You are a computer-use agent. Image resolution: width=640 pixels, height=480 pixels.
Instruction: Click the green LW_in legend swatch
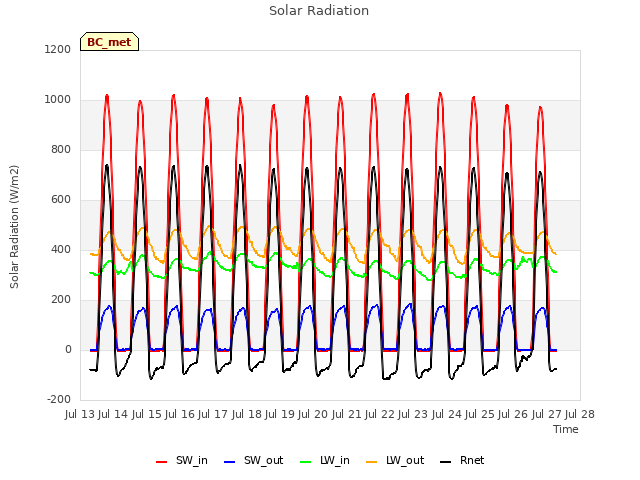(x=306, y=462)
